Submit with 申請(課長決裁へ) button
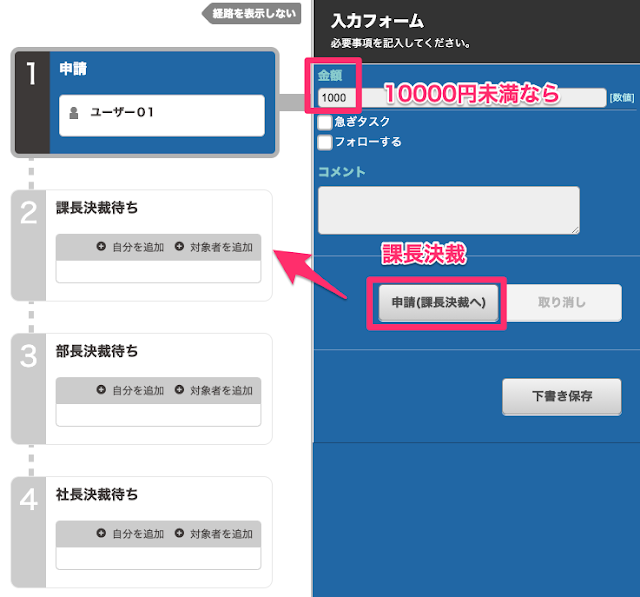Screen dimensions: 640x597 (x=438, y=302)
